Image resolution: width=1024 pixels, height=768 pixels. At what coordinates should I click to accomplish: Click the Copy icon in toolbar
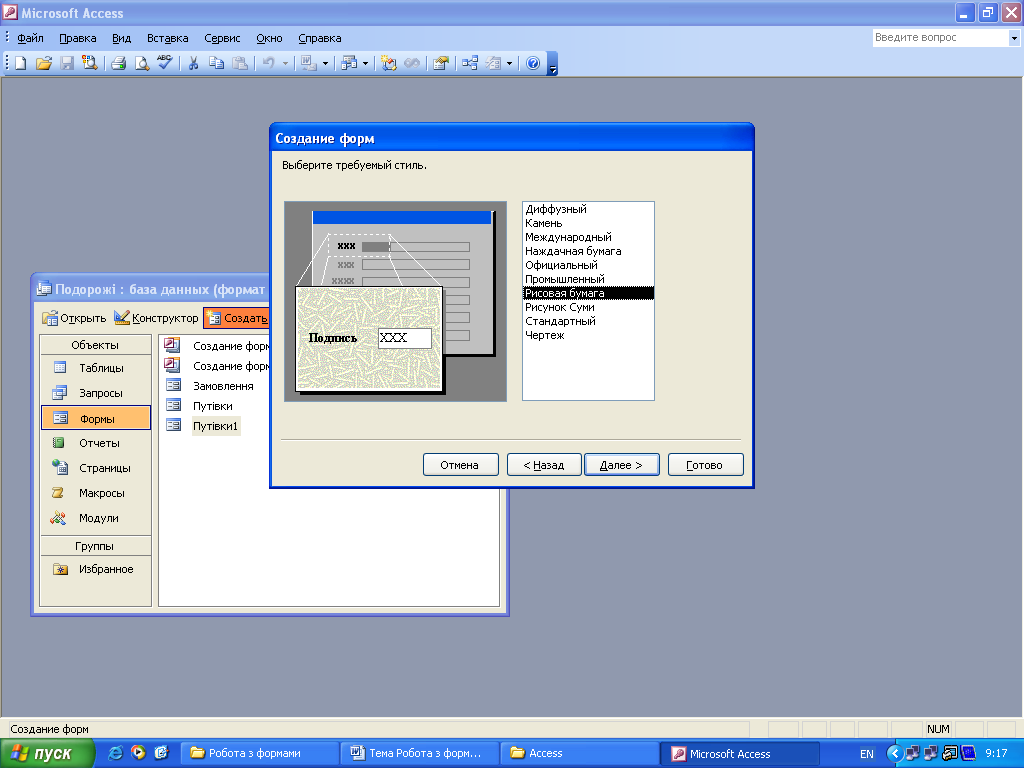216,63
